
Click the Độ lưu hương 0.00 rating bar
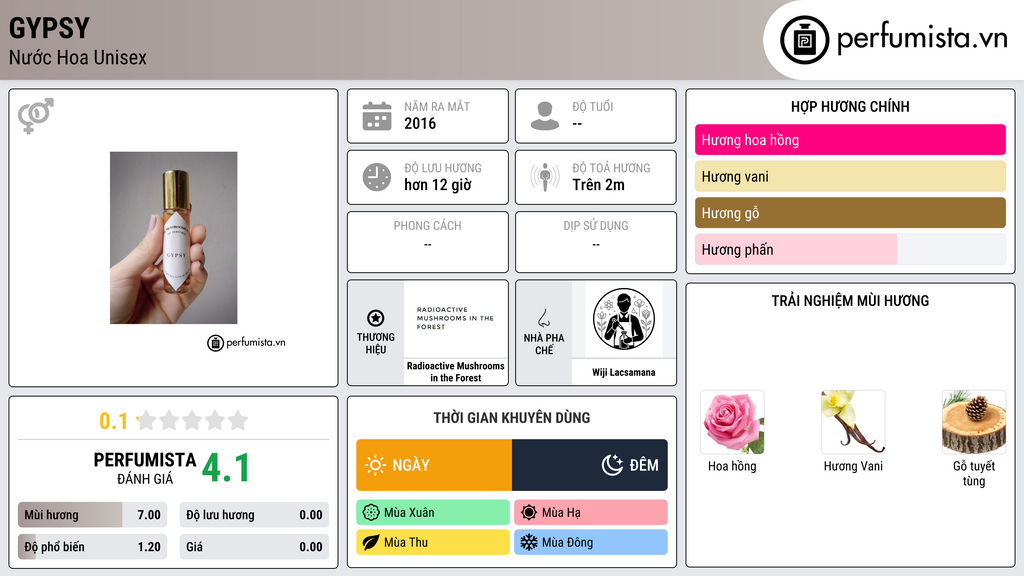point(254,515)
